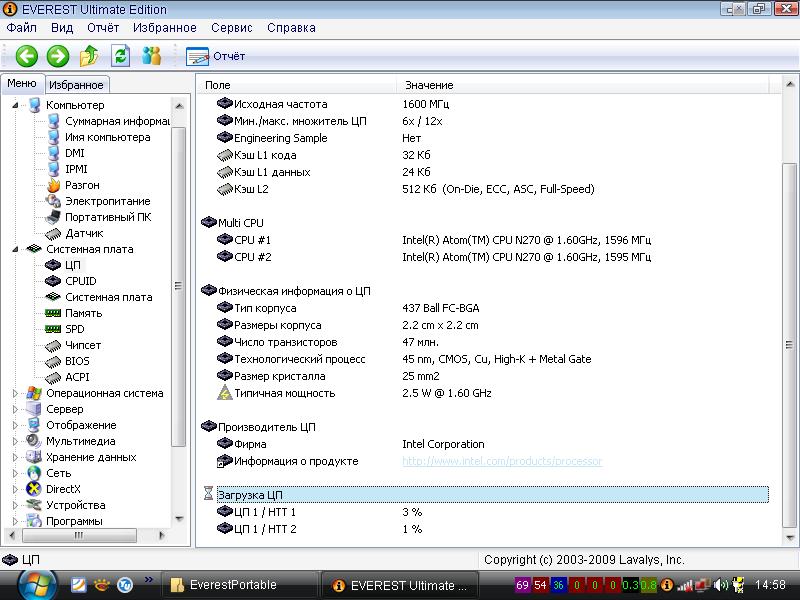Expand the Операционная система node

click(x=15, y=393)
